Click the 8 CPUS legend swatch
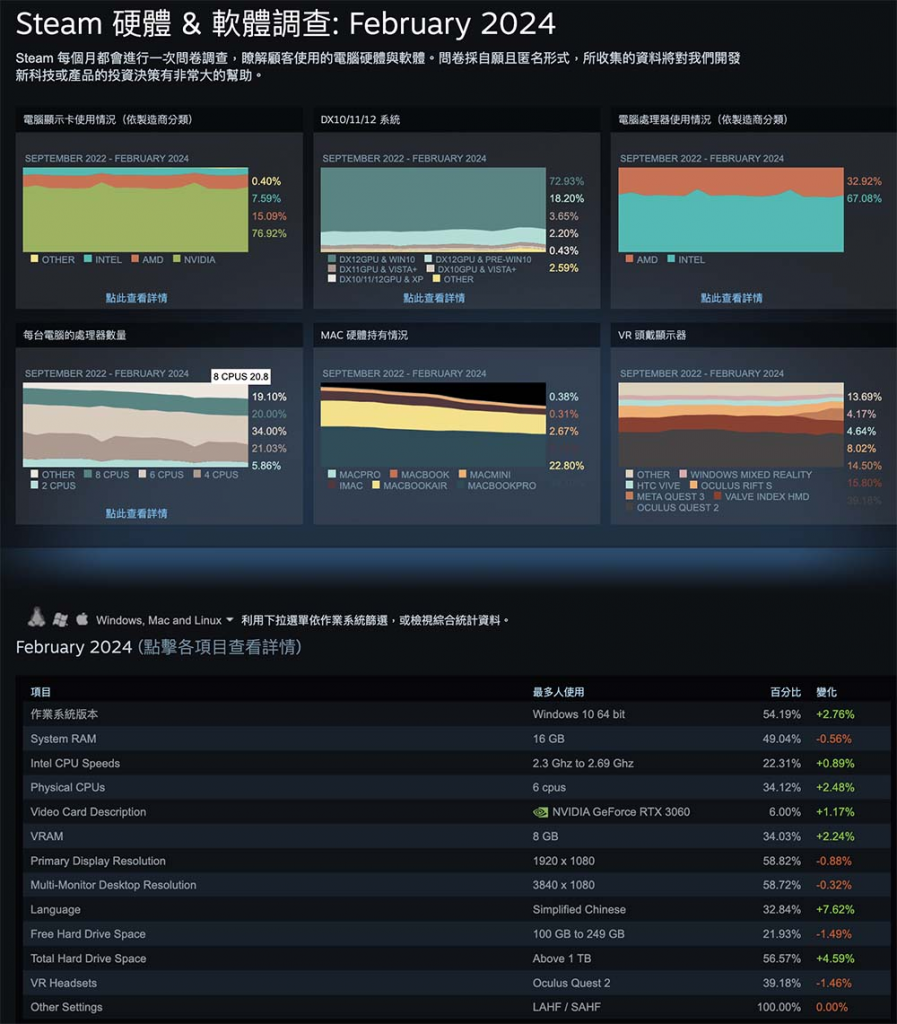 click(88, 474)
